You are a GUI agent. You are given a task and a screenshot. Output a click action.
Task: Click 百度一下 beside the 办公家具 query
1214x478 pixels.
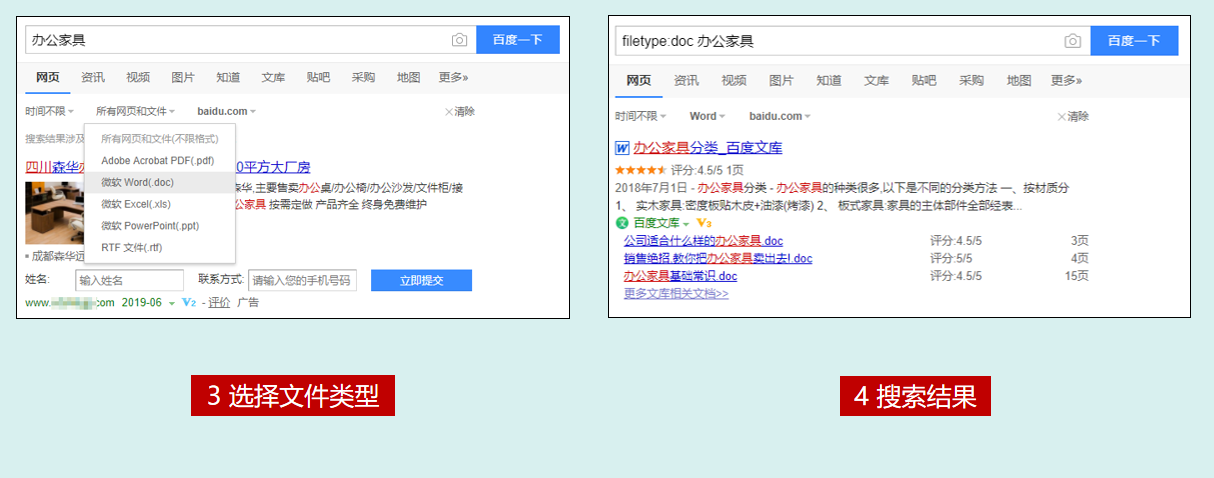(517, 40)
